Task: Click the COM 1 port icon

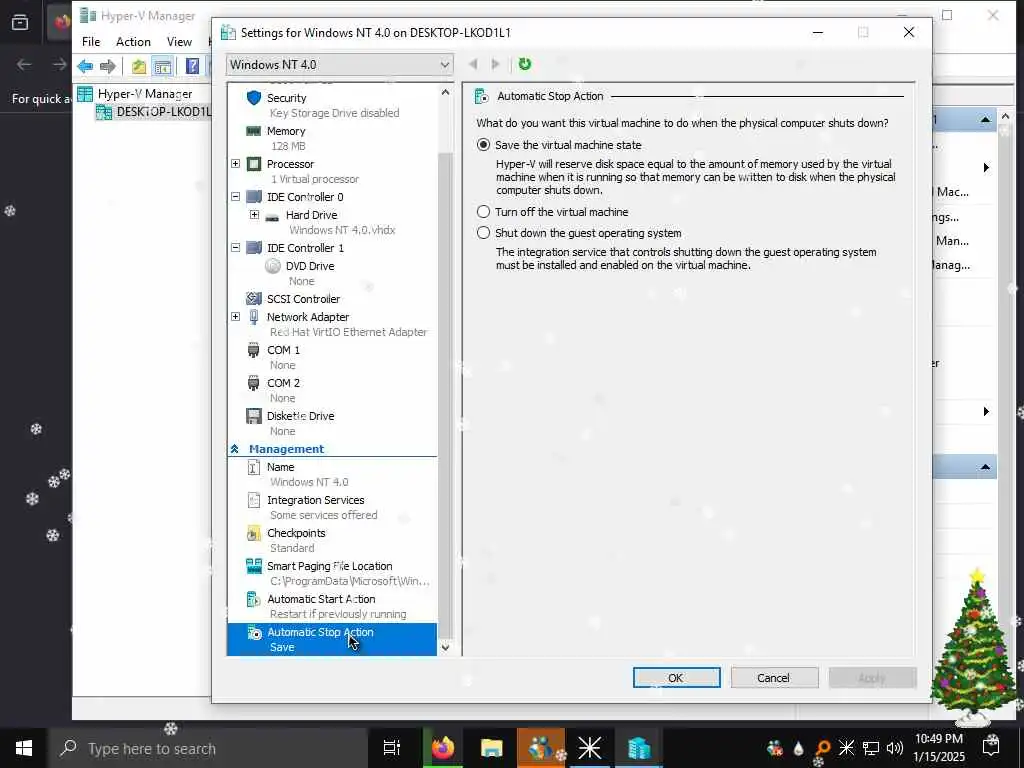Action: tap(253, 350)
